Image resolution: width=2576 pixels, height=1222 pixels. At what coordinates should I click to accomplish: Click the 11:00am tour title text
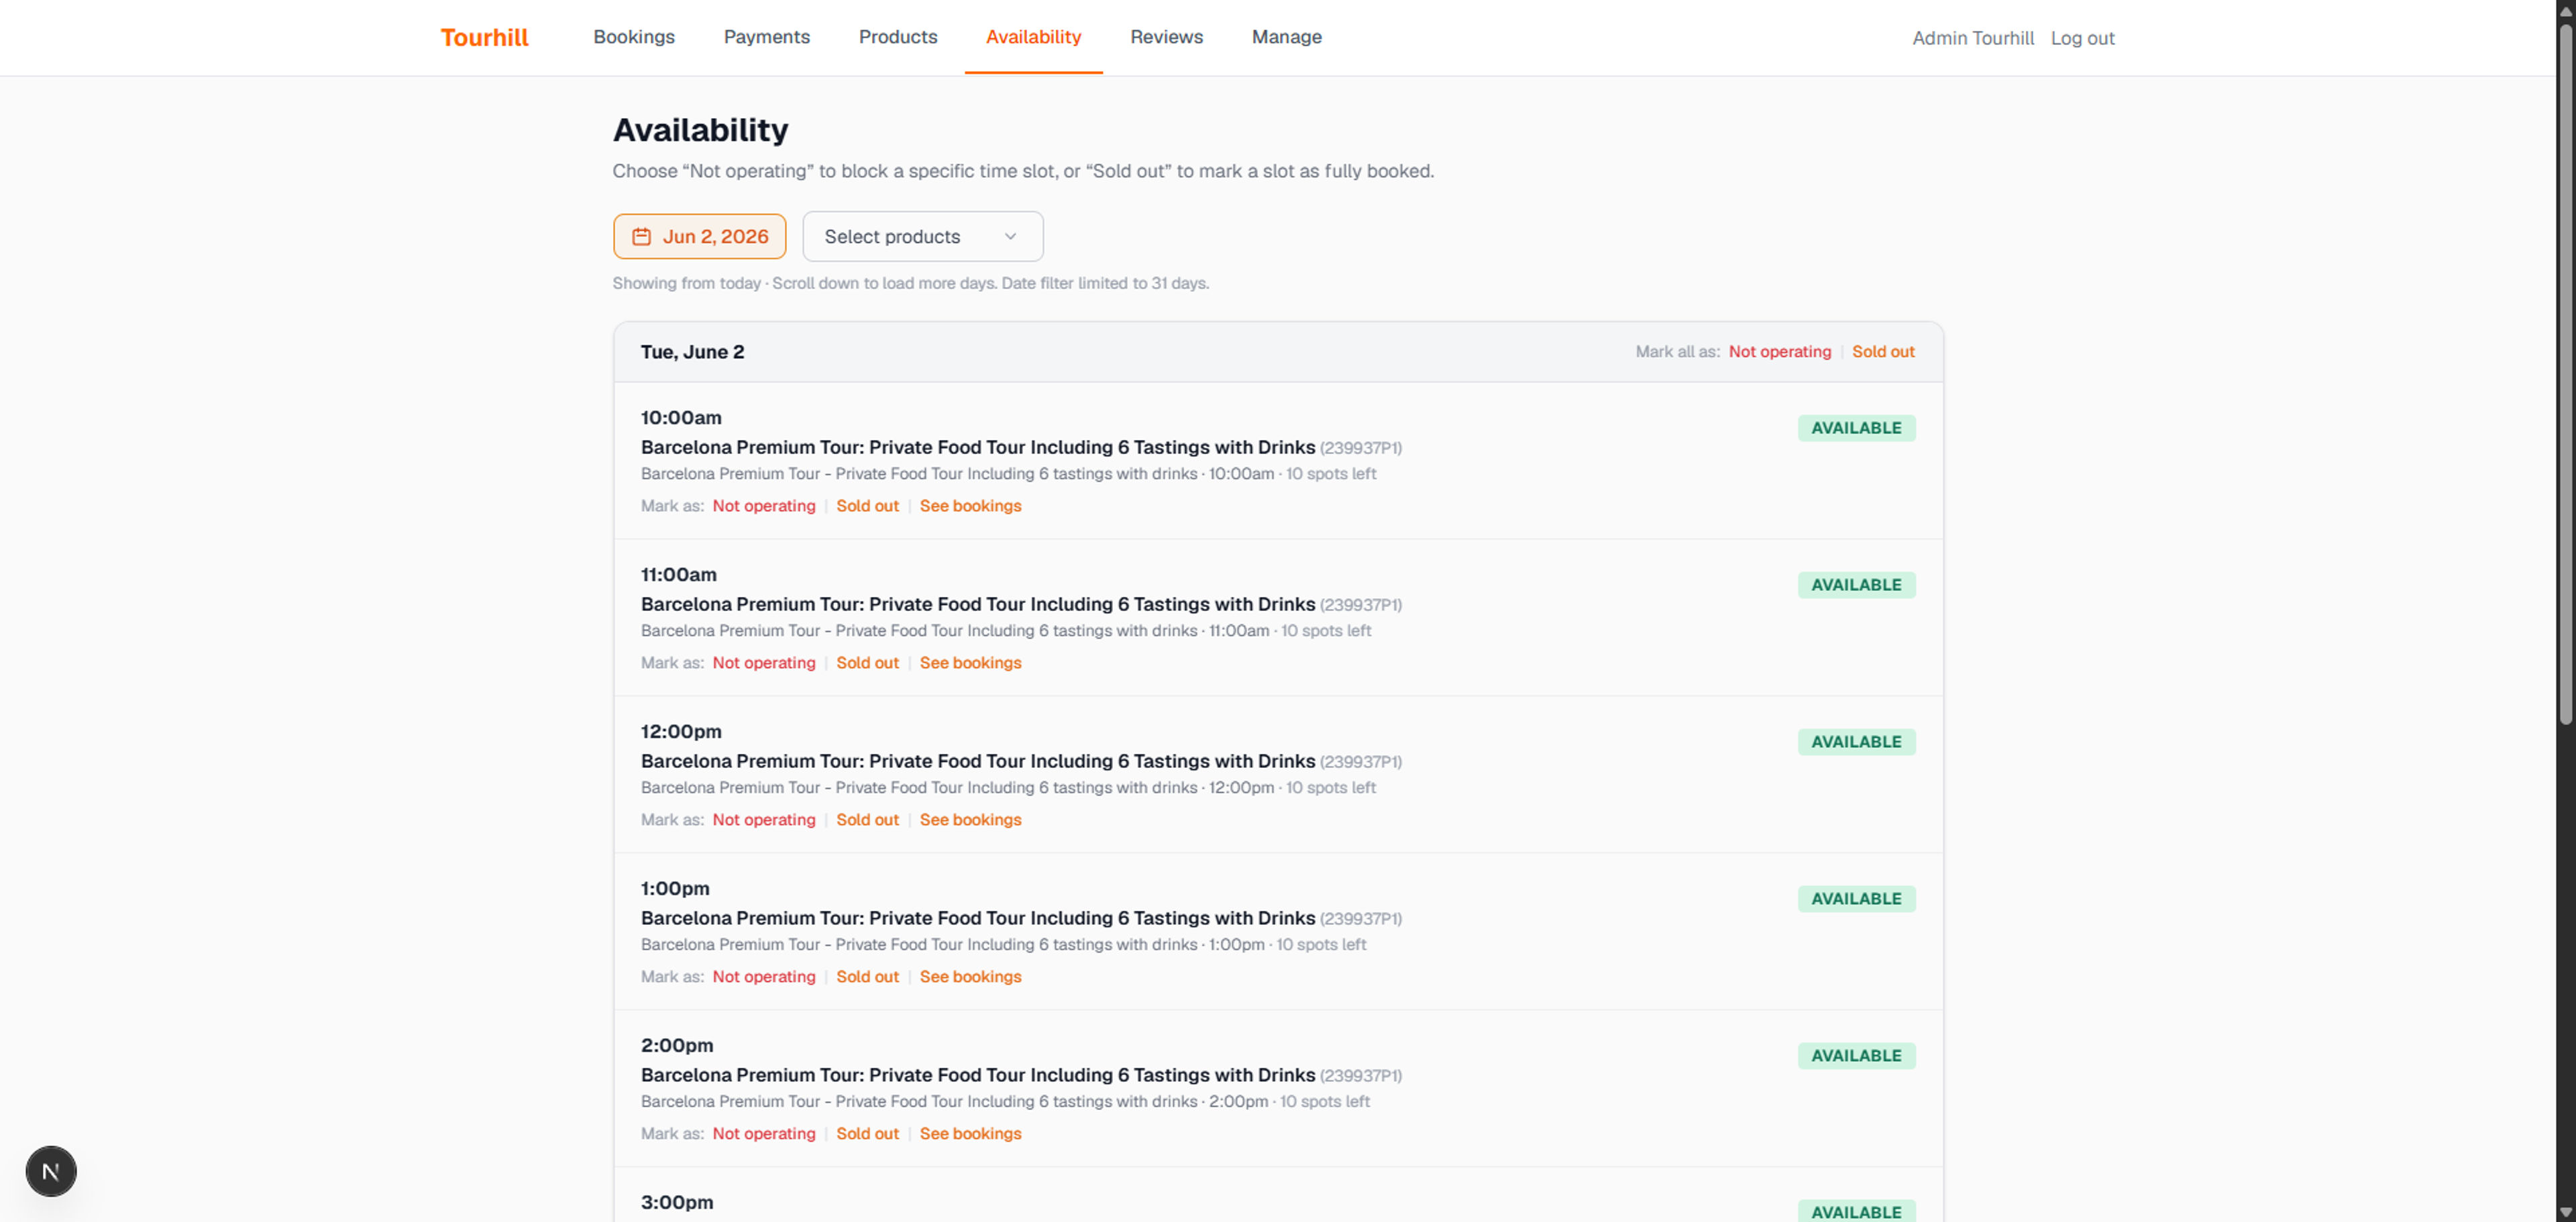pos(977,604)
